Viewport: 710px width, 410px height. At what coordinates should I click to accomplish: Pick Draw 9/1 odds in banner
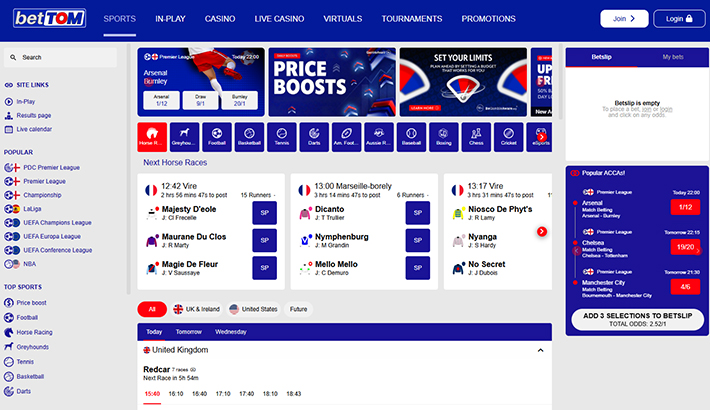(201, 100)
